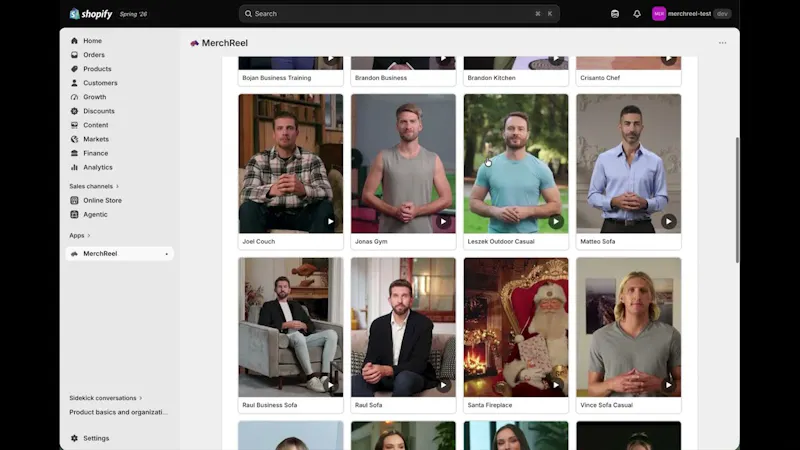The image size is (800, 450).
Task: Click the Agentic channel icon
Action: tap(74, 214)
